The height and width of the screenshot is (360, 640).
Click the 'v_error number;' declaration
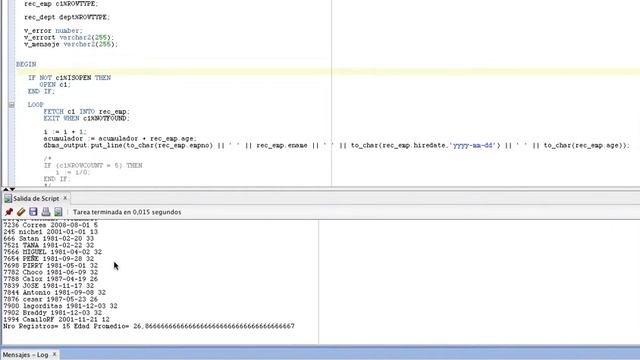click(x=53, y=31)
